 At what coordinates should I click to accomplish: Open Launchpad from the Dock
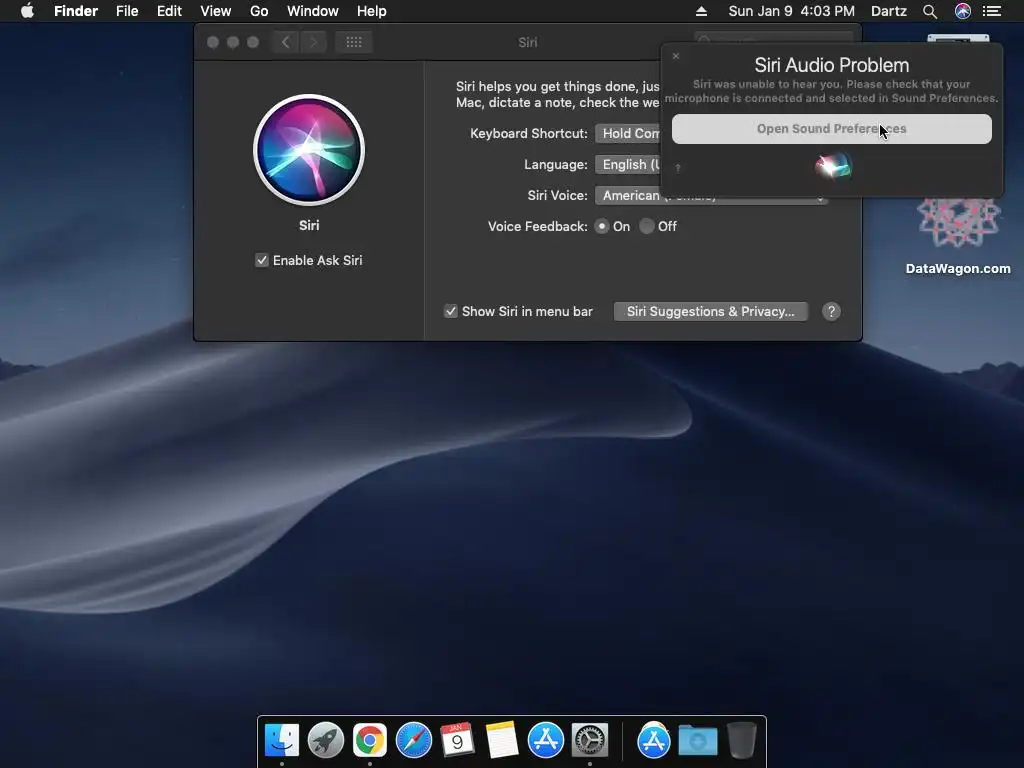pos(326,740)
